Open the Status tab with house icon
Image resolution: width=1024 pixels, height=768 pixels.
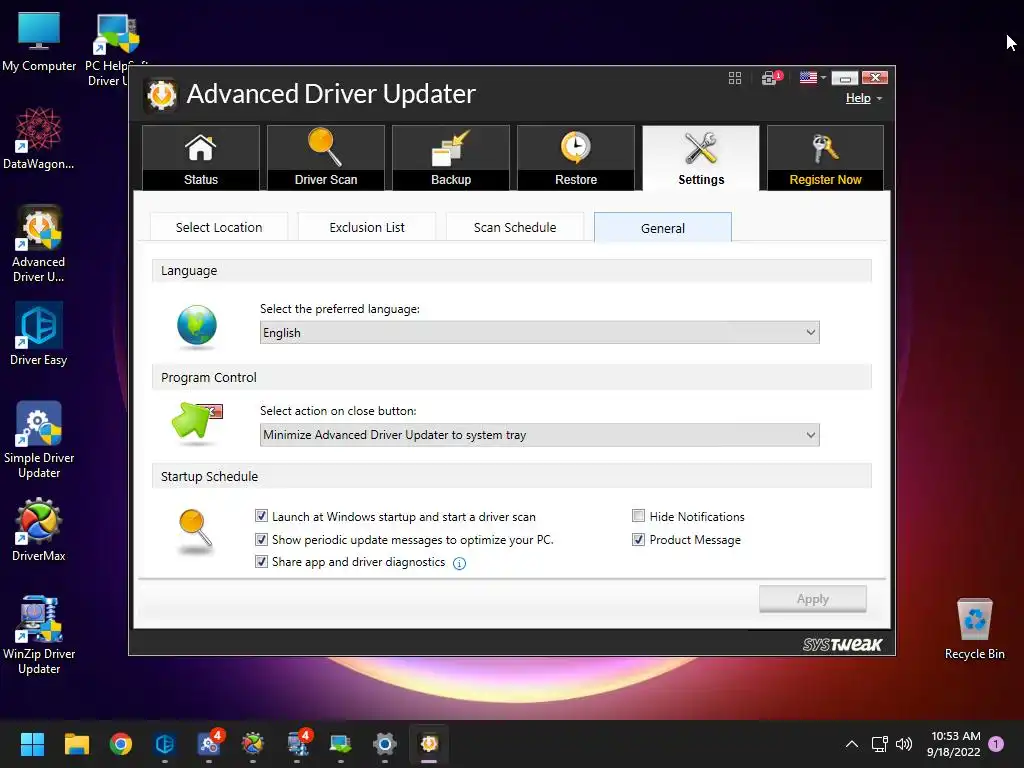pos(200,158)
